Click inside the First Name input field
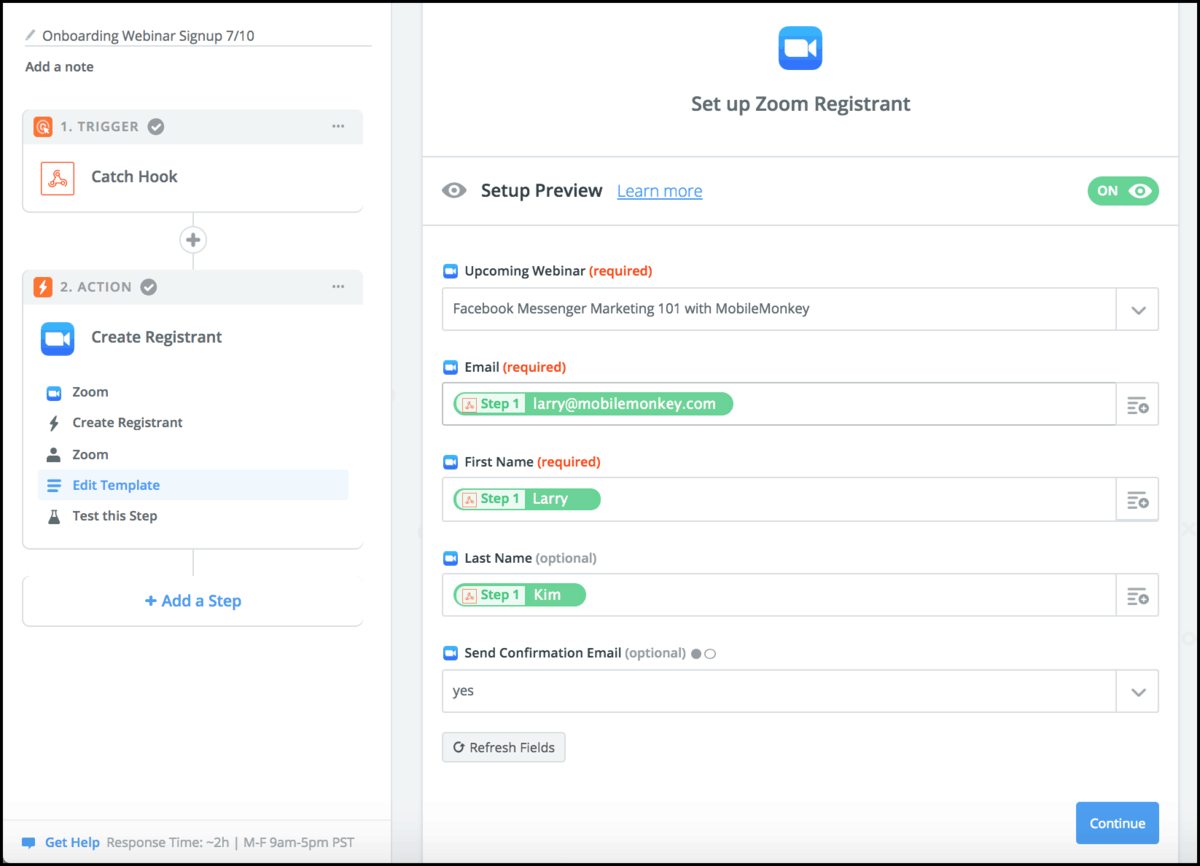Image resolution: width=1200 pixels, height=866 pixels. pos(779,499)
